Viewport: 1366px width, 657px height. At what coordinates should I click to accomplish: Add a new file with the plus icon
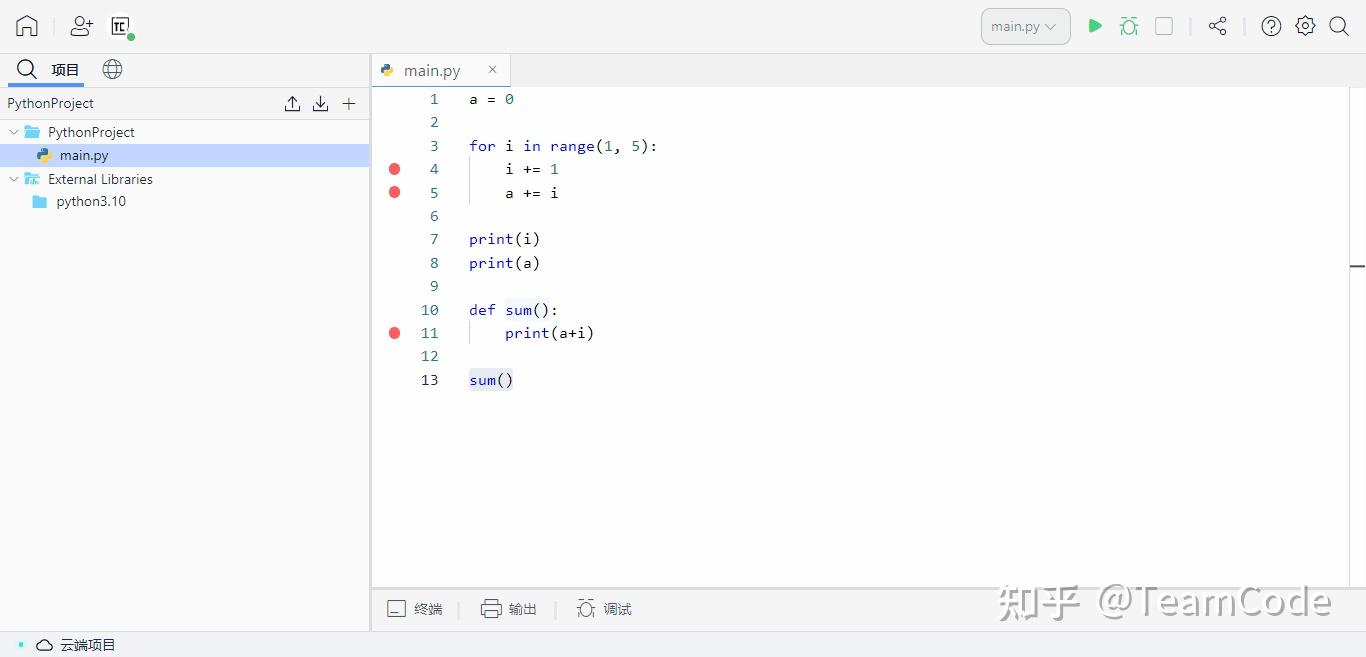tap(349, 103)
